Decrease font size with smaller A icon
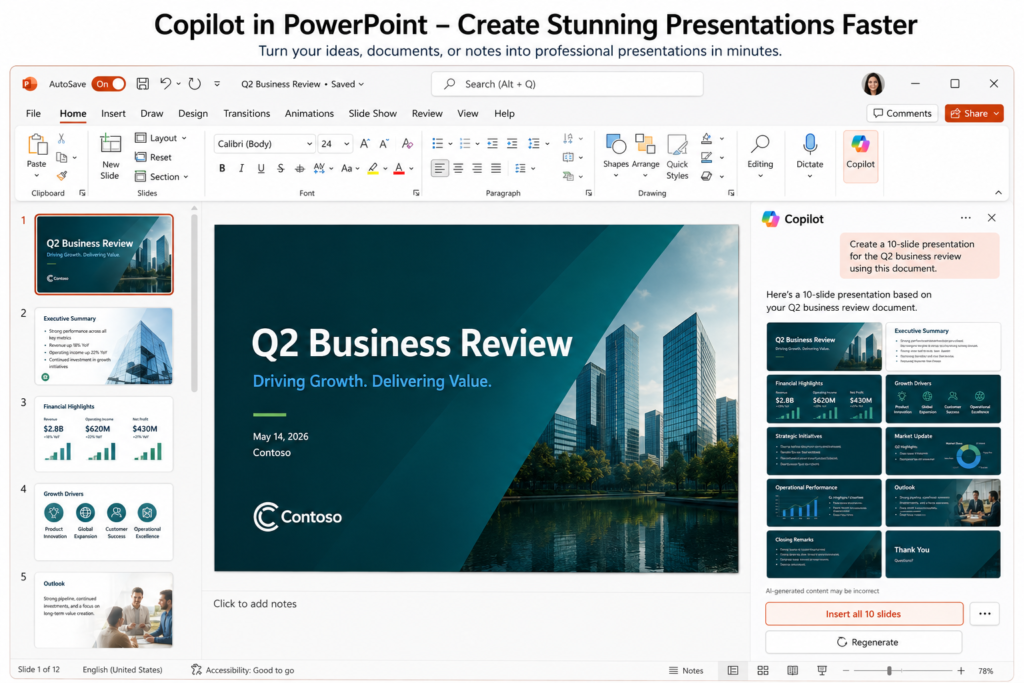 tap(385, 144)
